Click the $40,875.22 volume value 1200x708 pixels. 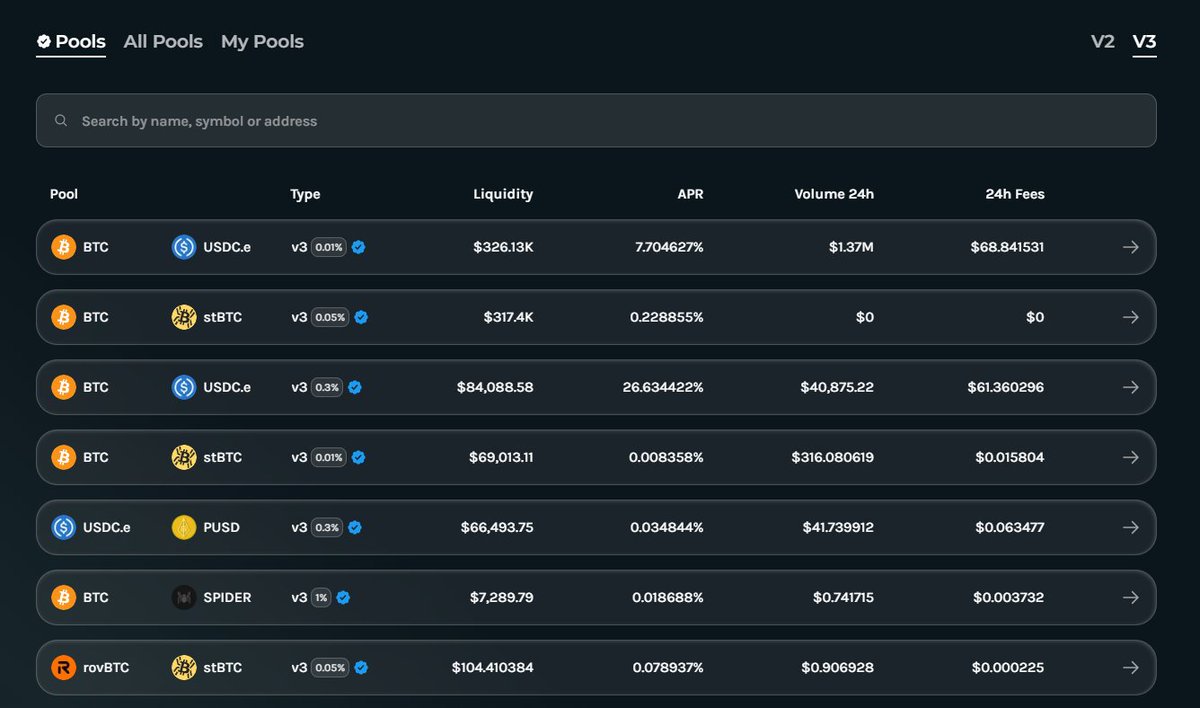837,387
